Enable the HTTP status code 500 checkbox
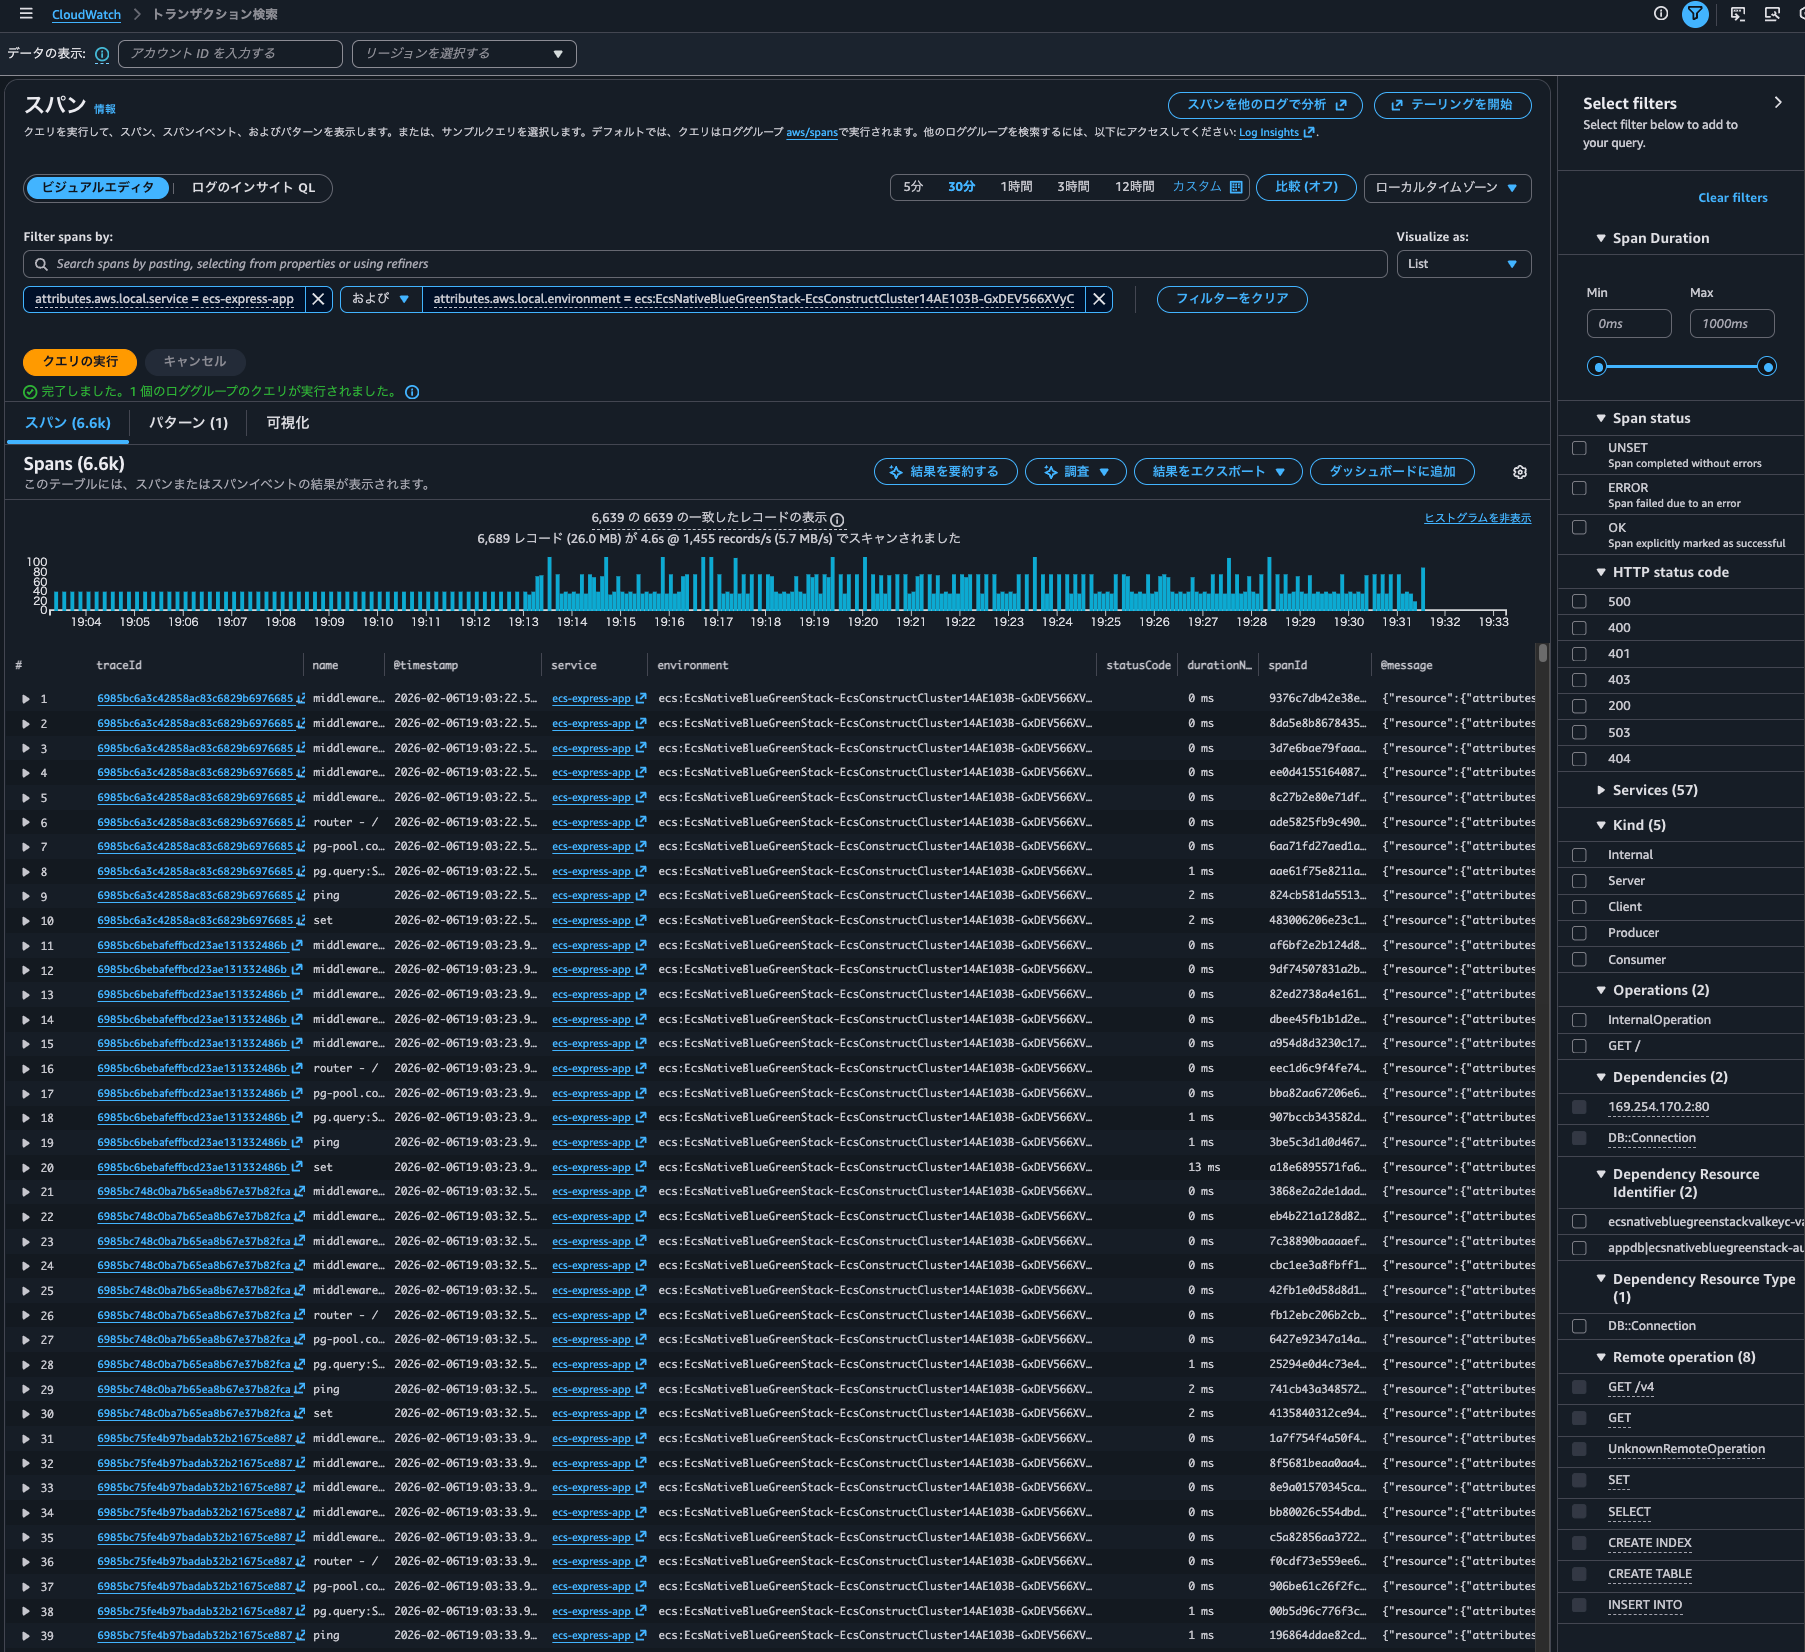Viewport: 1805px width, 1652px height. (1579, 602)
